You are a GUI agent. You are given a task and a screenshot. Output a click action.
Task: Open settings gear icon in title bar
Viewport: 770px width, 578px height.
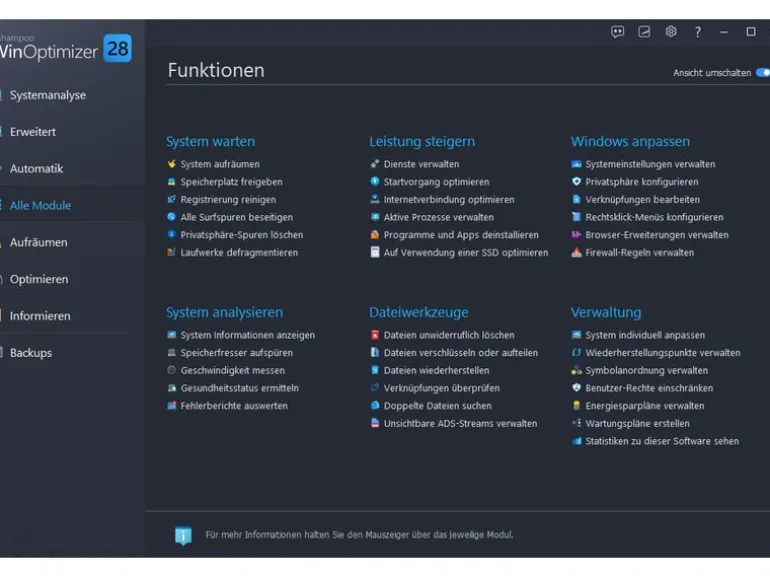point(671,31)
